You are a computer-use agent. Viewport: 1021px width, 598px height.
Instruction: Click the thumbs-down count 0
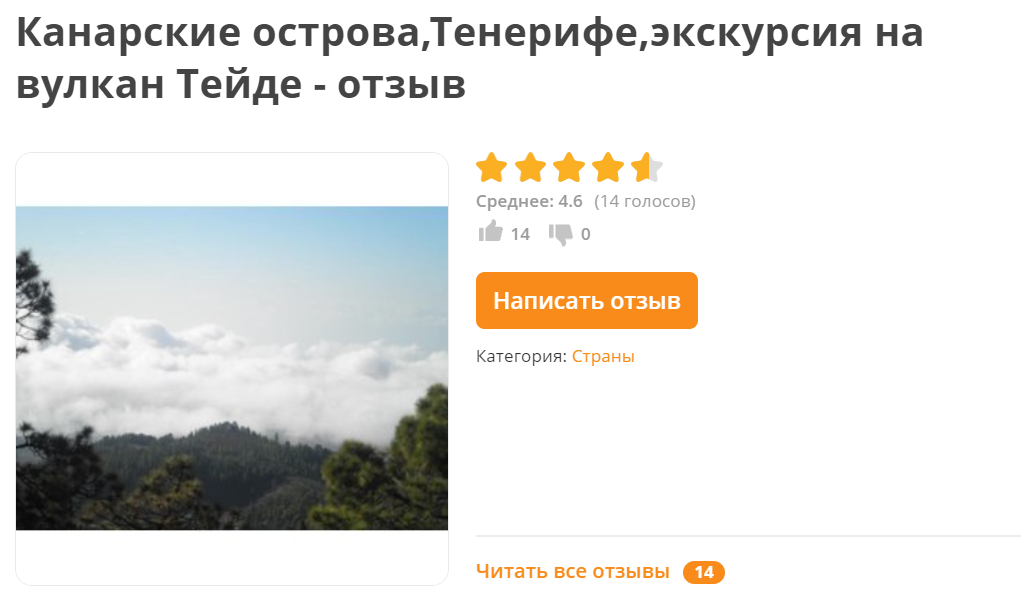(x=585, y=235)
